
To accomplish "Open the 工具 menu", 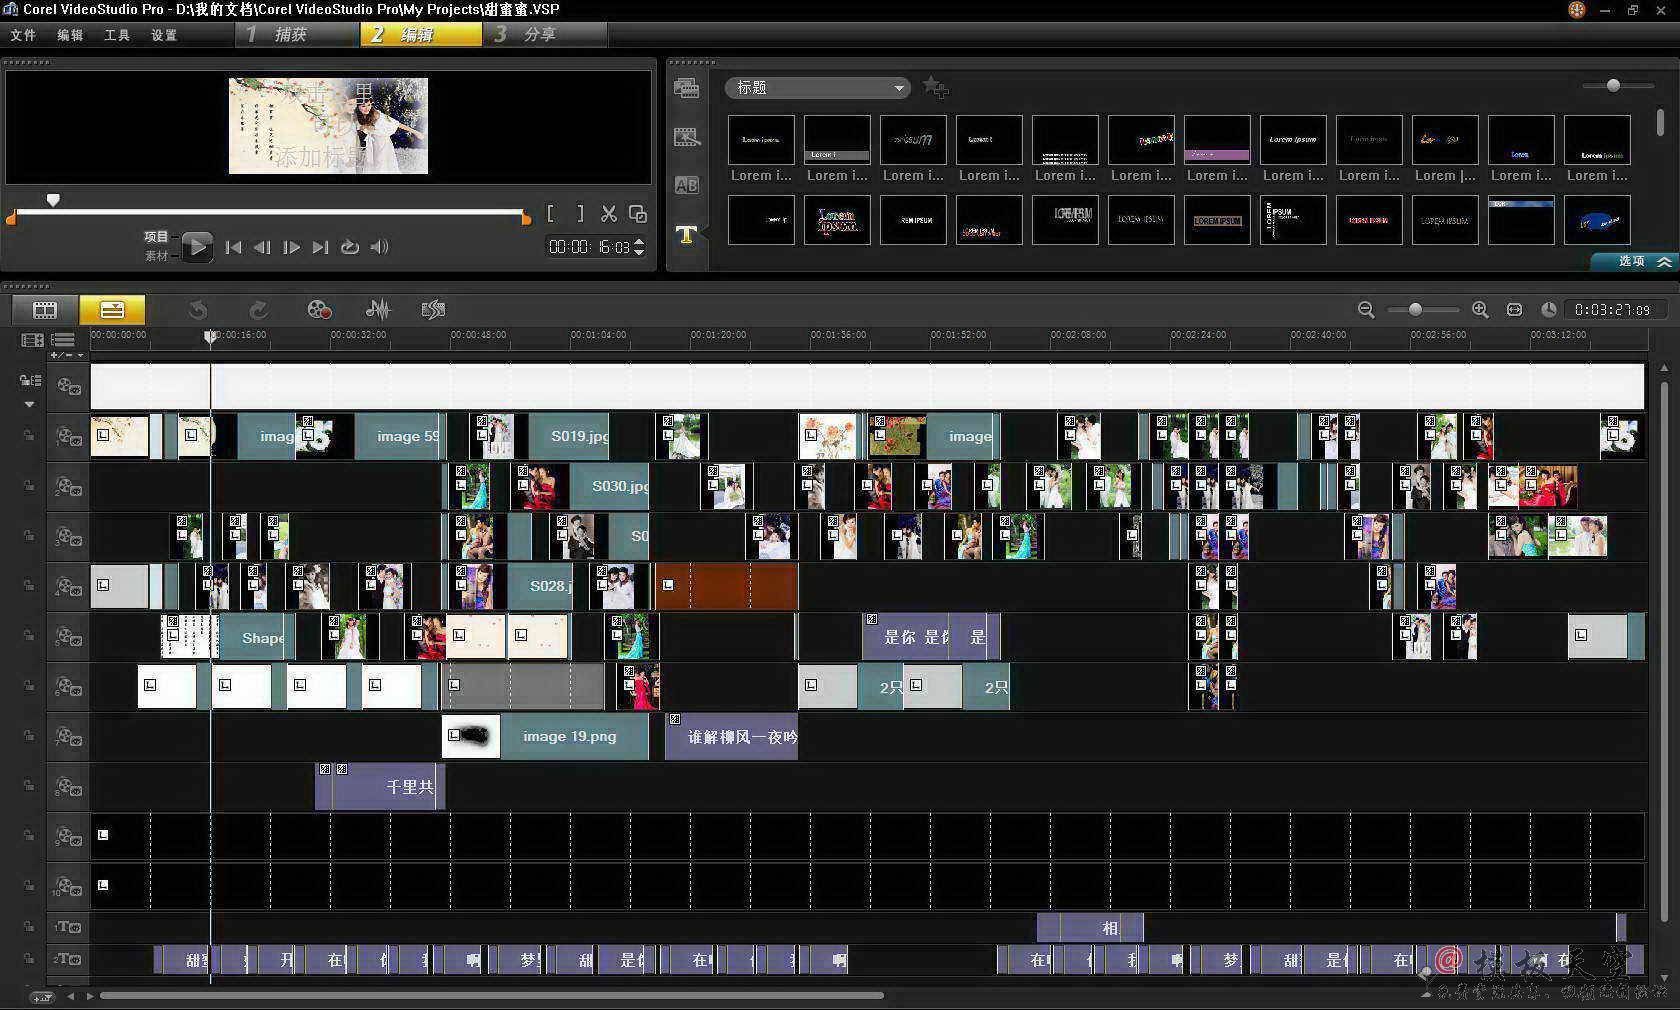I will click(117, 35).
